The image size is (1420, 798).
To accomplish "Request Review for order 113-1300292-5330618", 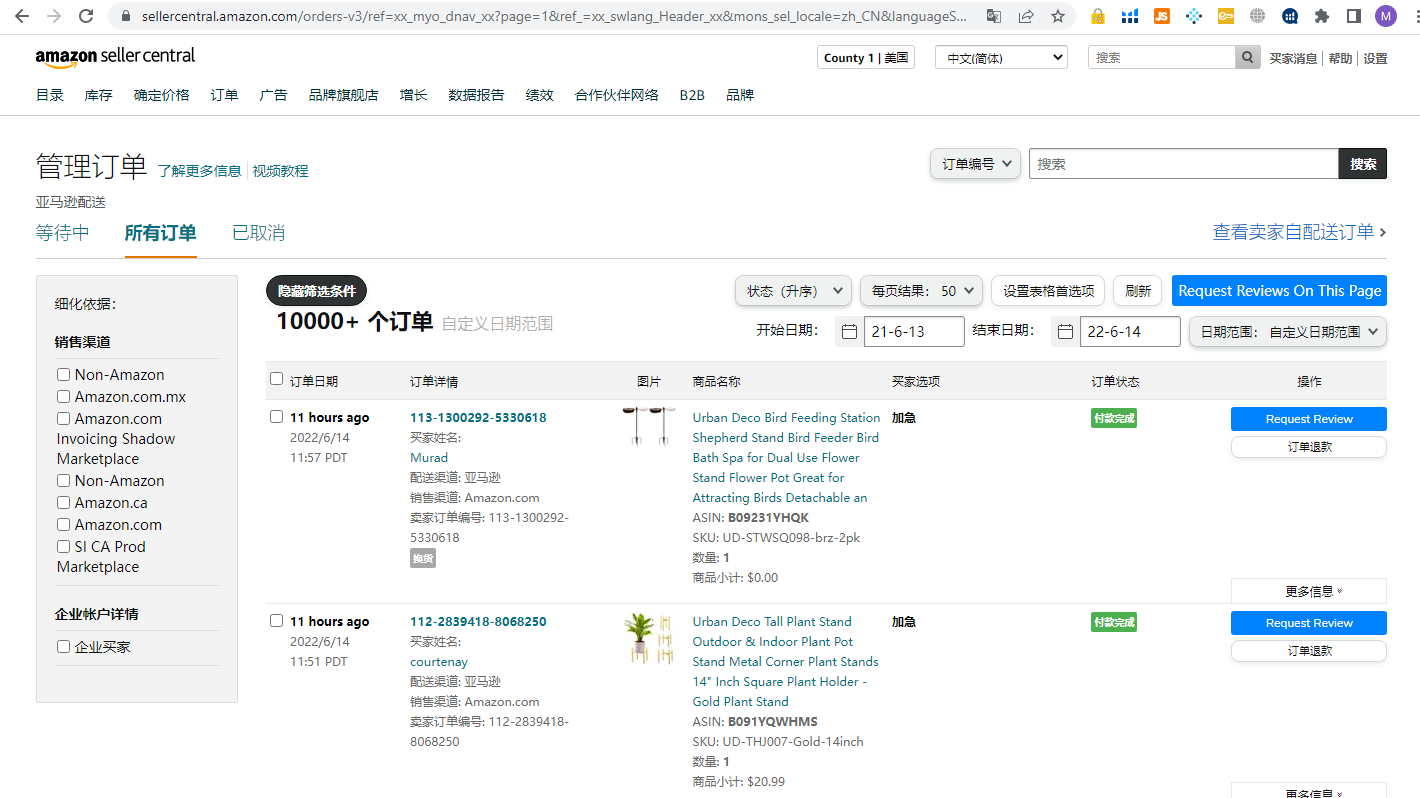I will [1309, 419].
